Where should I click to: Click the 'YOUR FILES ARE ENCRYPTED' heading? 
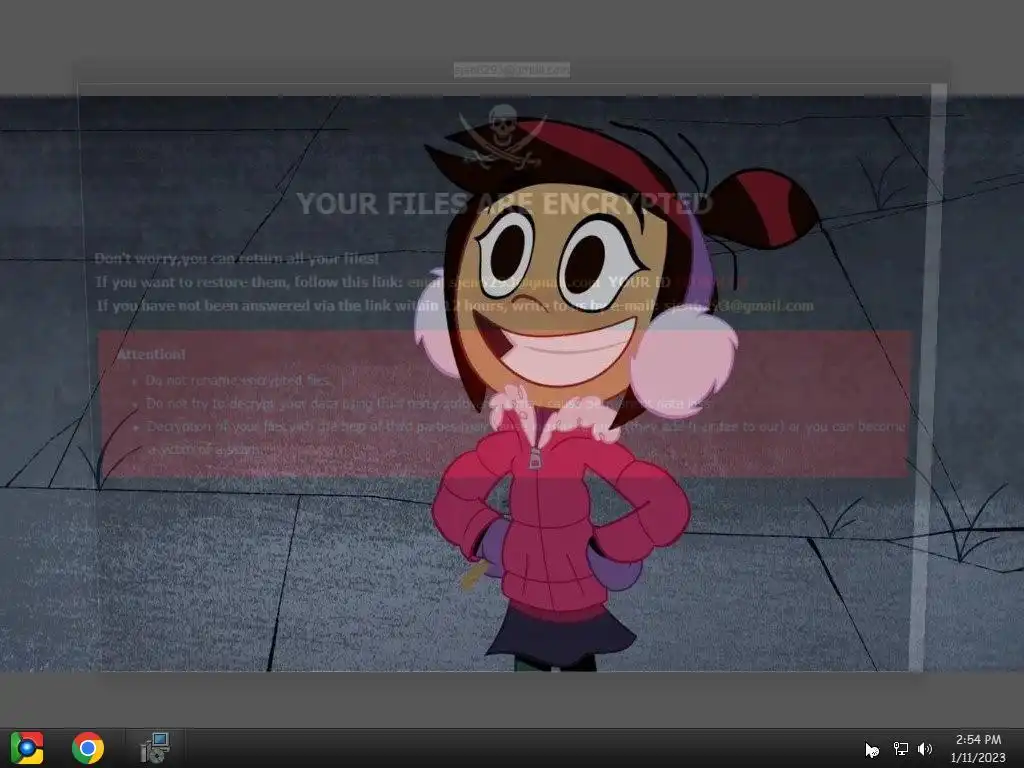coord(504,204)
